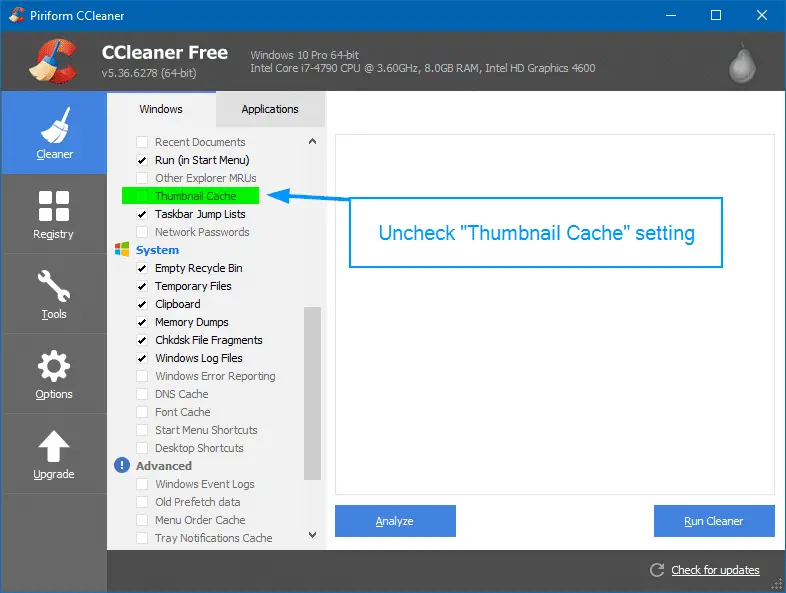Screen dimensions: 786x593
Task: Enable Network Passwords checkbox
Action: click(142, 232)
